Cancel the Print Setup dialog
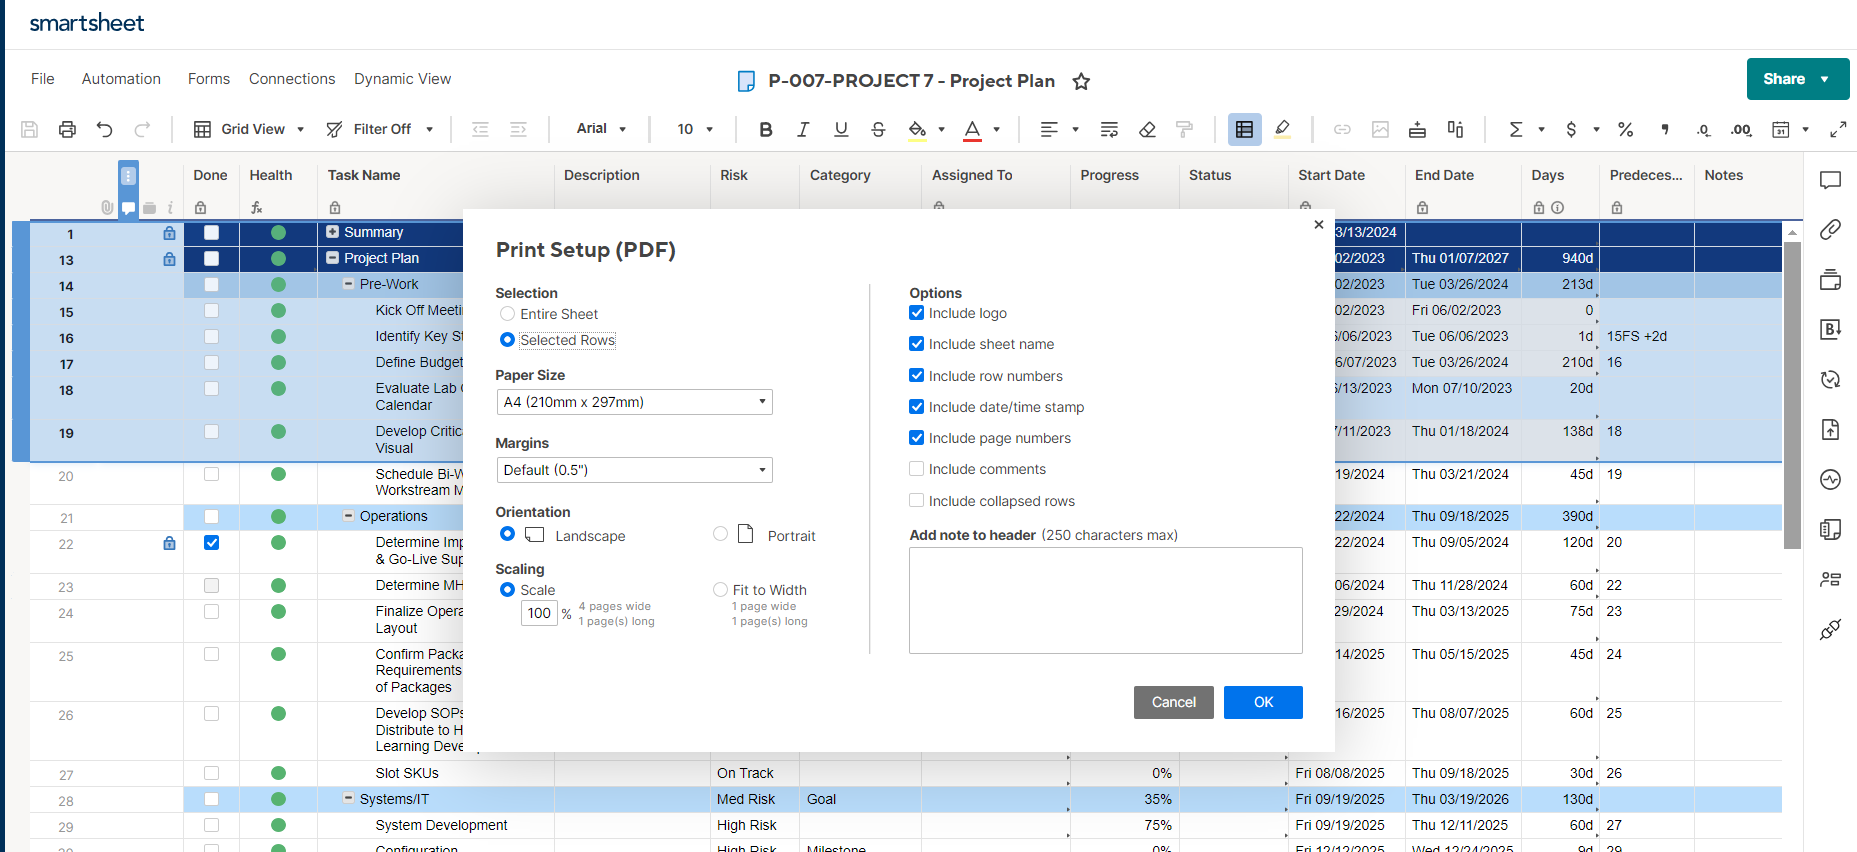Viewport: 1857px width, 852px height. click(x=1174, y=702)
